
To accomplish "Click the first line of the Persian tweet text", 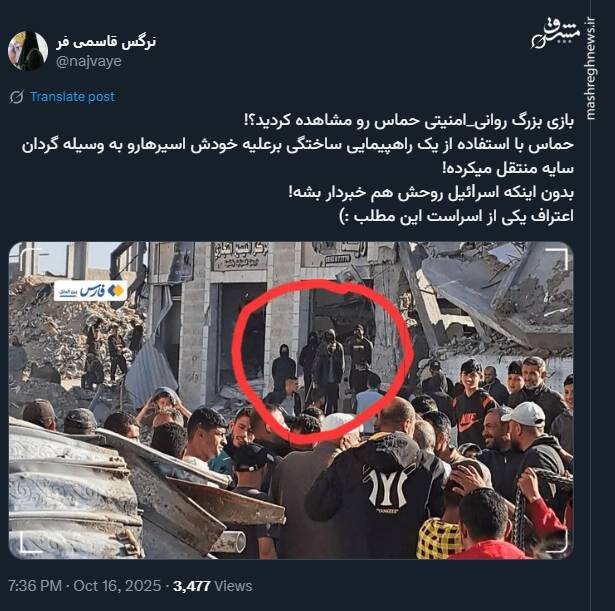I will pos(408,121).
